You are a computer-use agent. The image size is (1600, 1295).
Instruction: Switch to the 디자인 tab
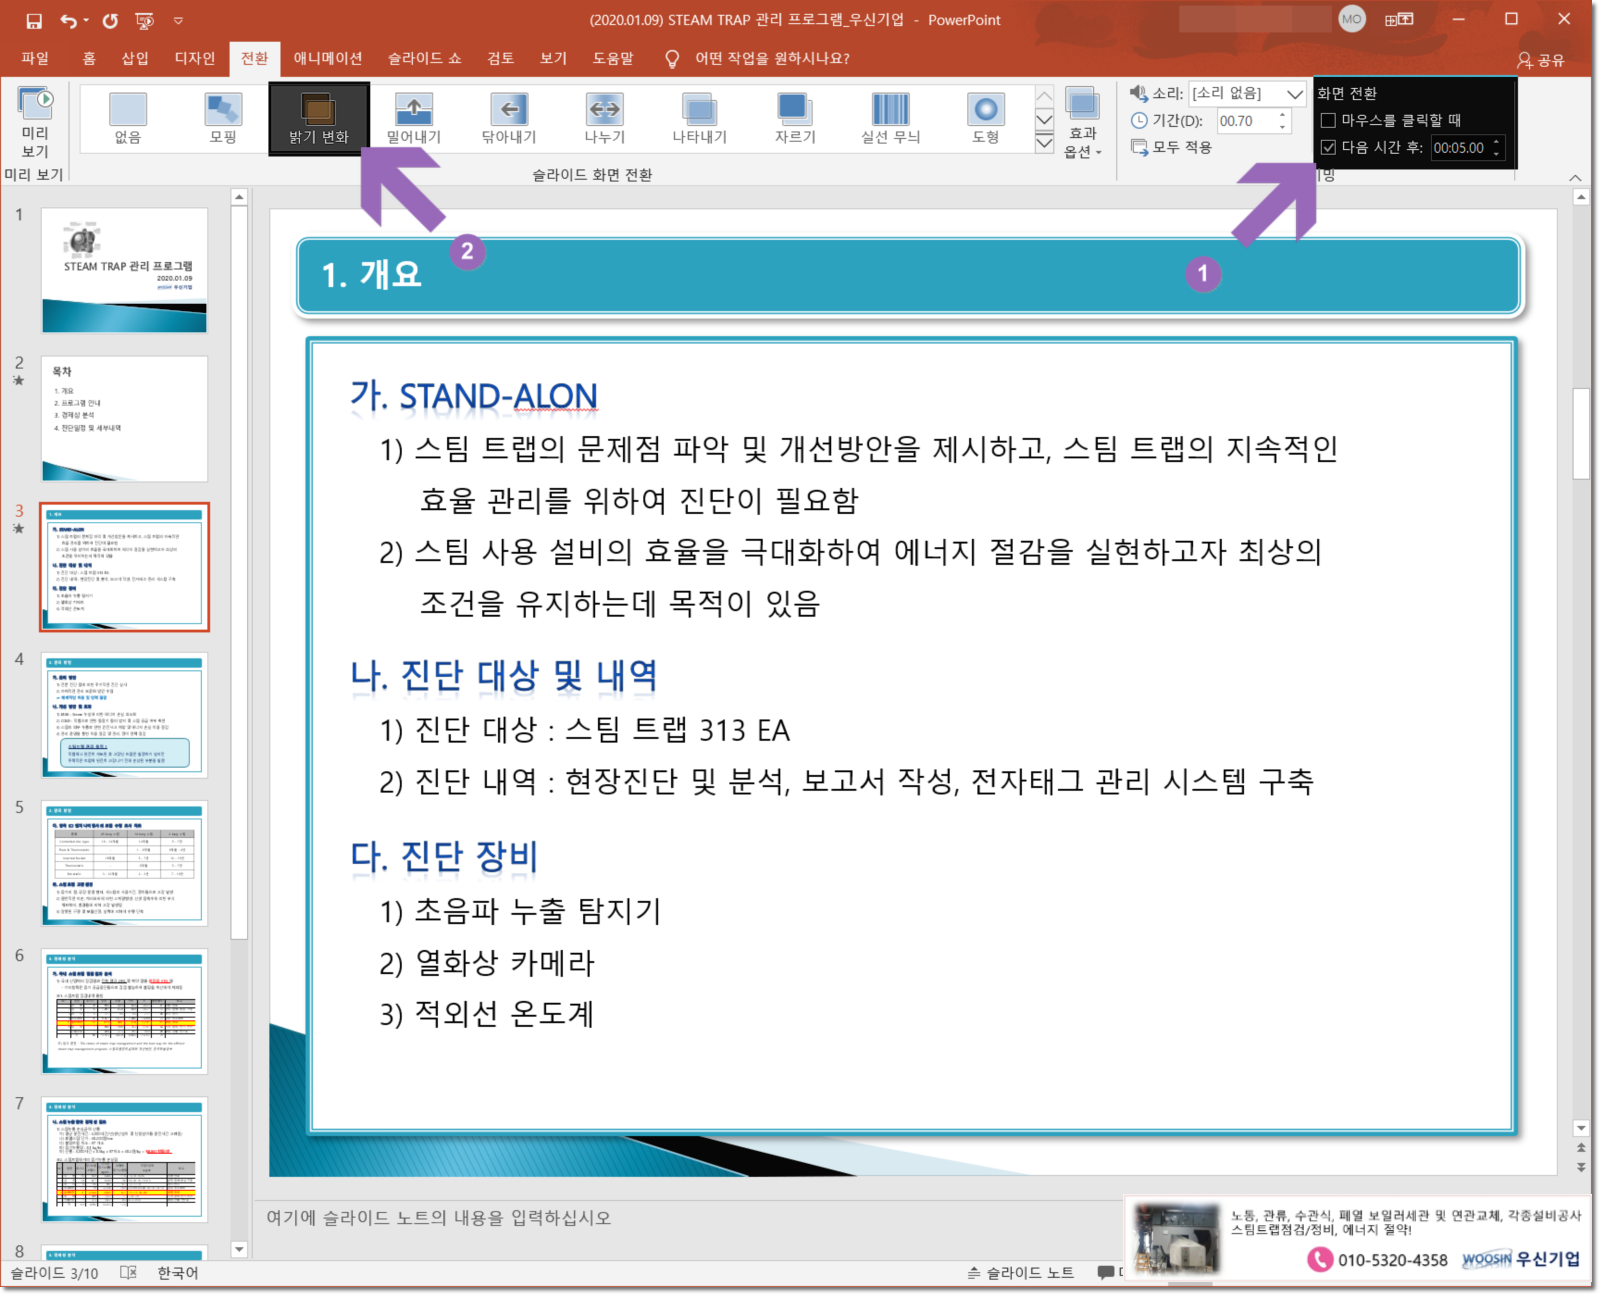[195, 58]
